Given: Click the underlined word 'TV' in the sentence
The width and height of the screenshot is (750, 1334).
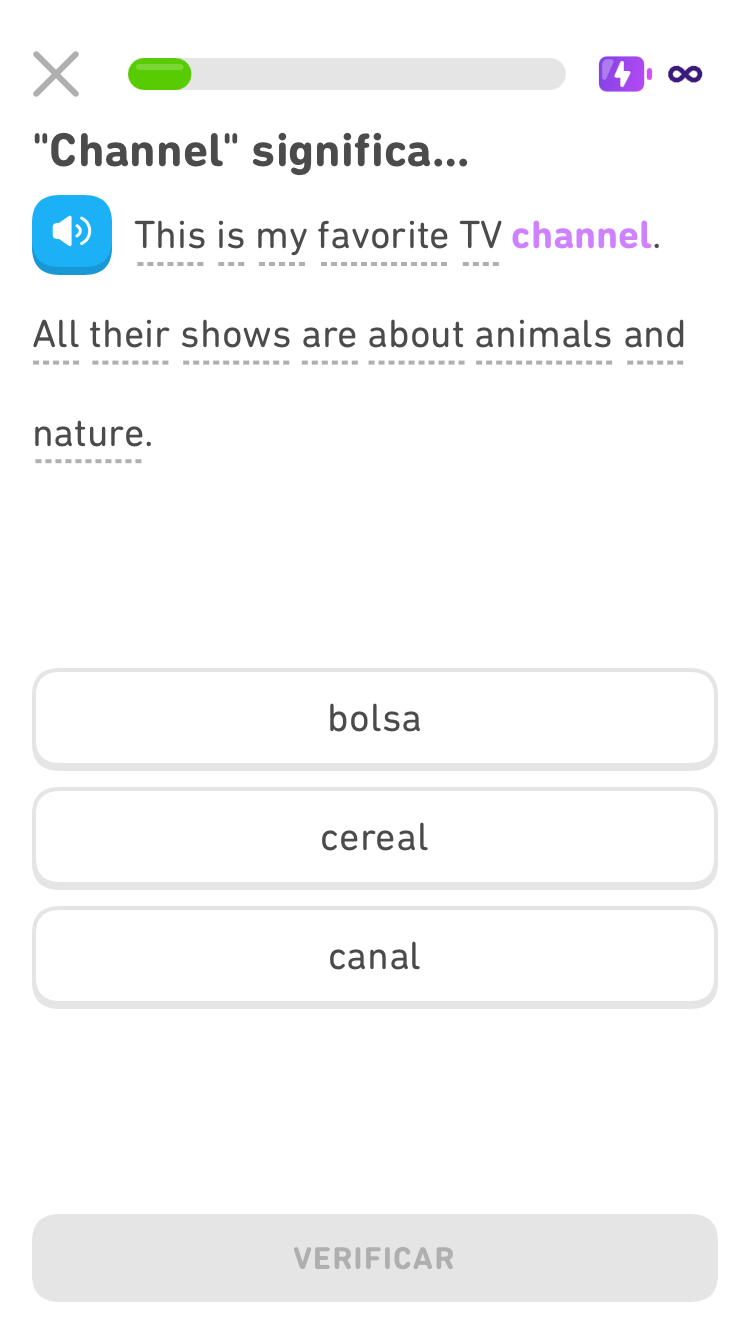Looking at the screenshot, I should 481,235.
